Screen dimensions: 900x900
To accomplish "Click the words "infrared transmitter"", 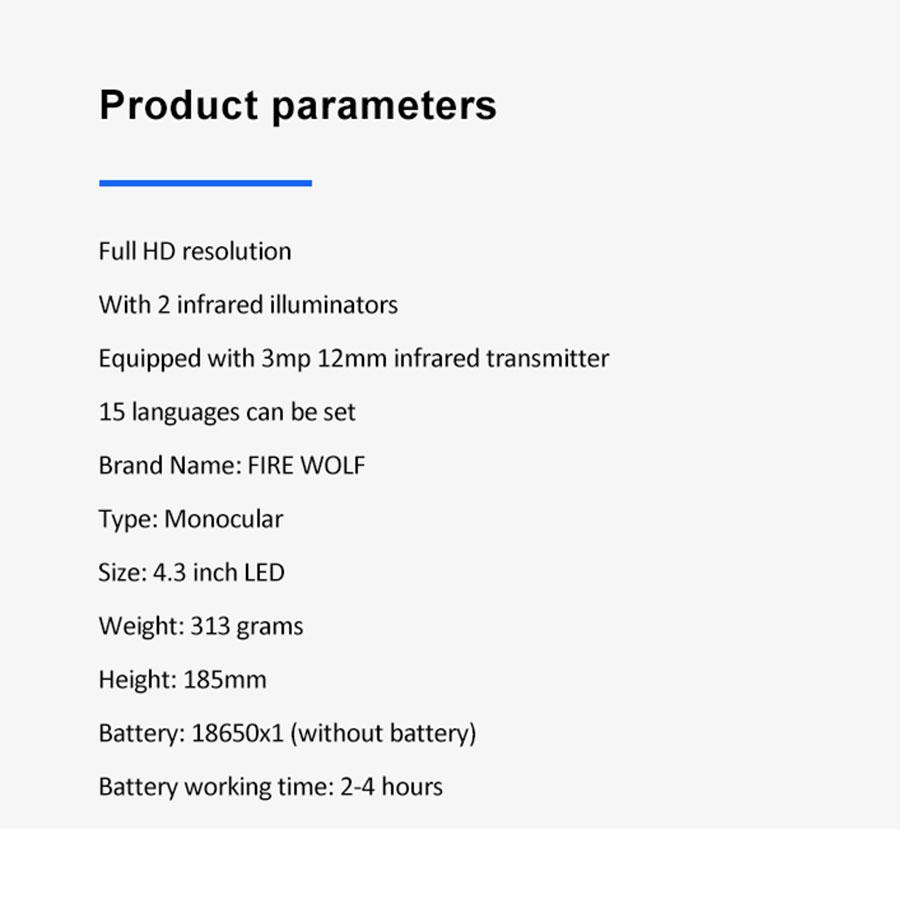I will (x=501, y=358).
